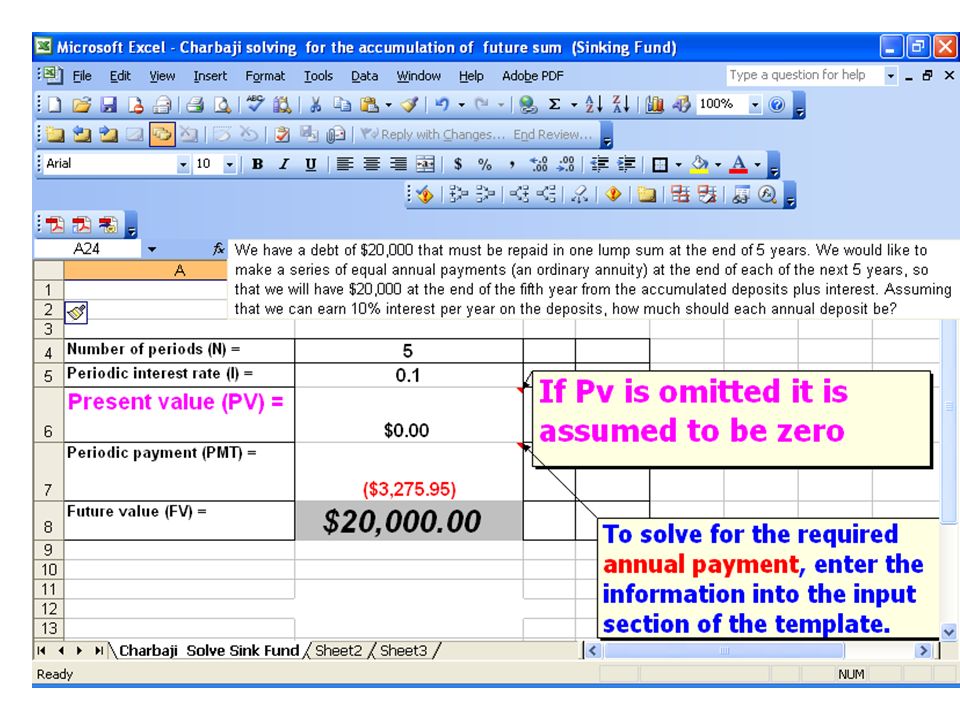Open the Tools menu
This screenshot has width=960, height=720.
click(318, 76)
